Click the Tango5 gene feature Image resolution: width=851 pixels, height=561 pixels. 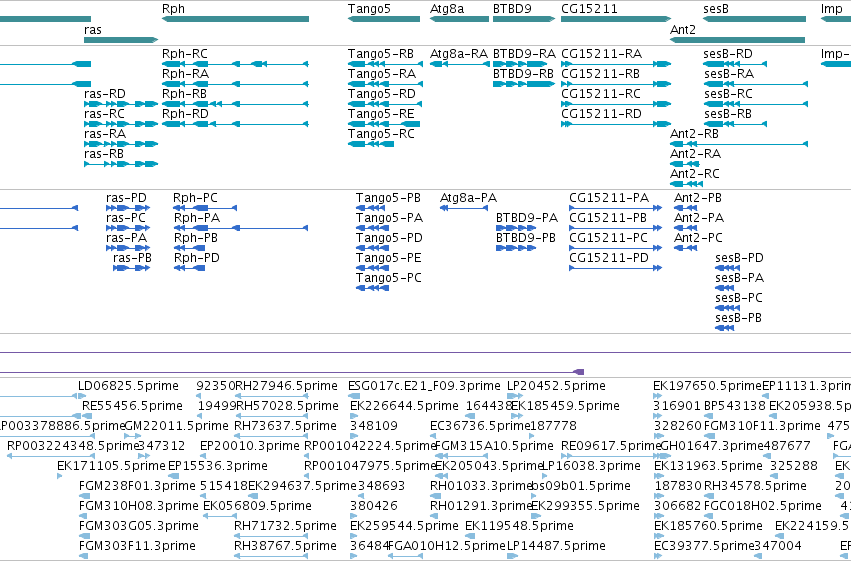(x=384, y=19)
